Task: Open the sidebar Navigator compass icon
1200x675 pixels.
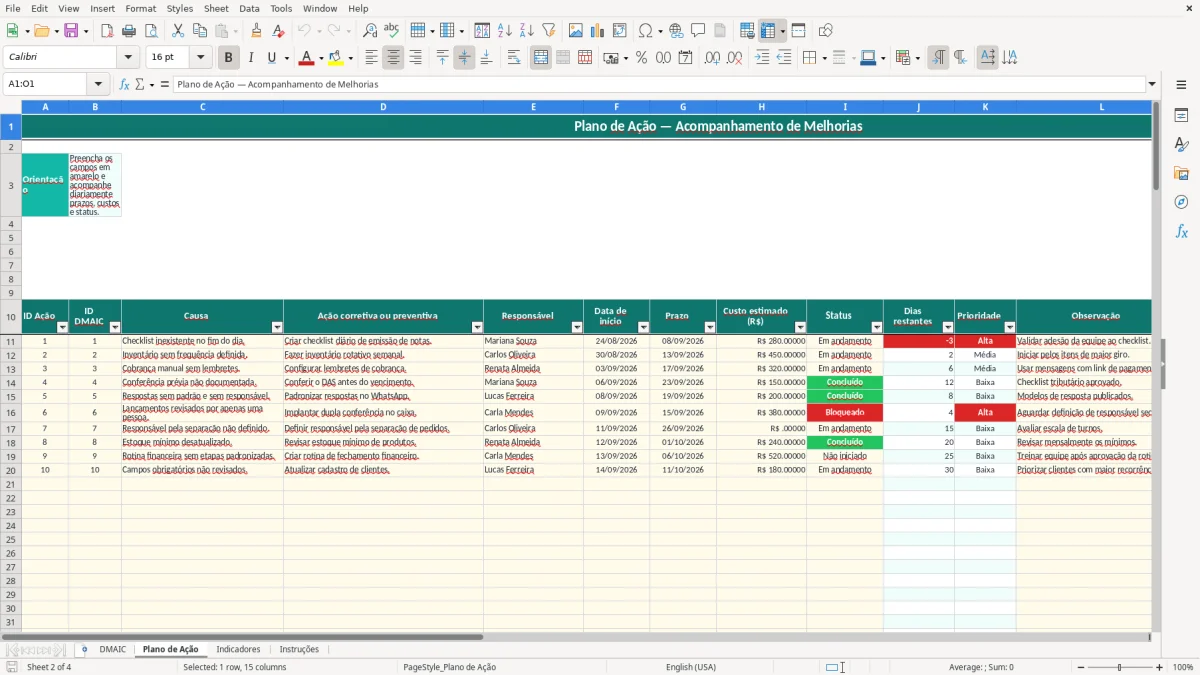Action: coord(1181,202)
